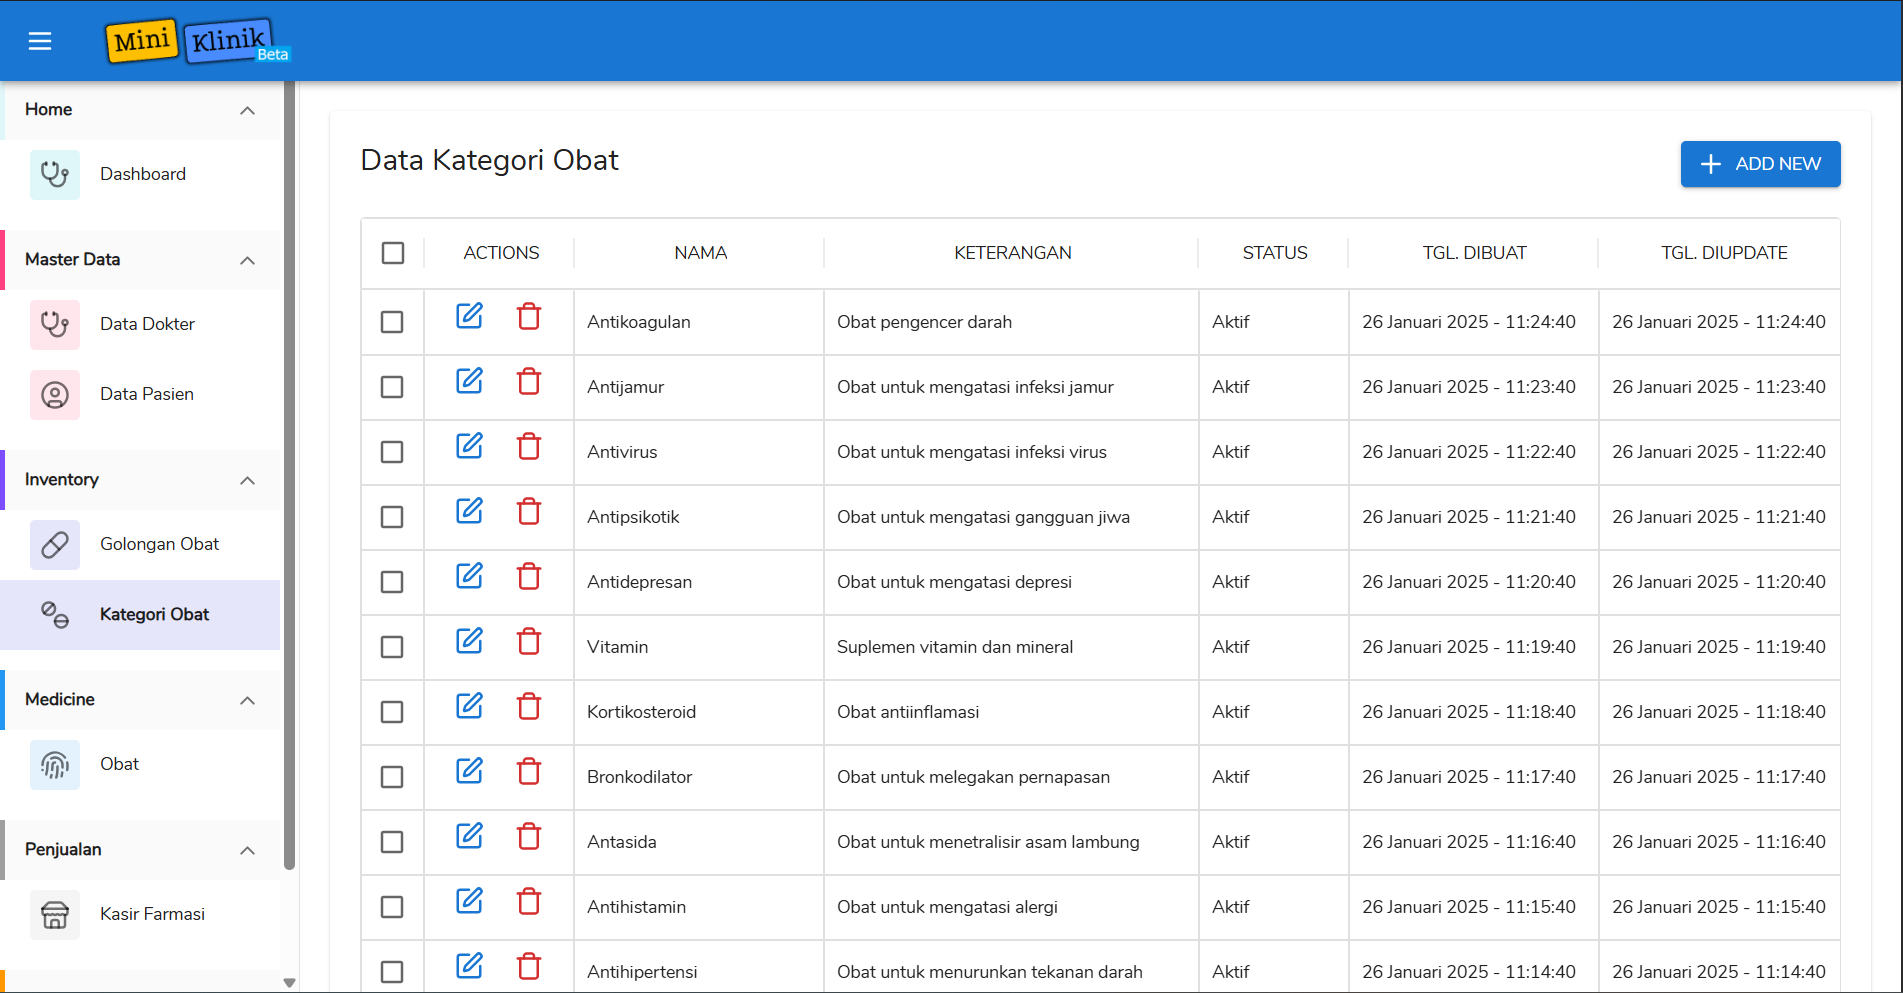Edit the Antasida category

tap(469, 836)
